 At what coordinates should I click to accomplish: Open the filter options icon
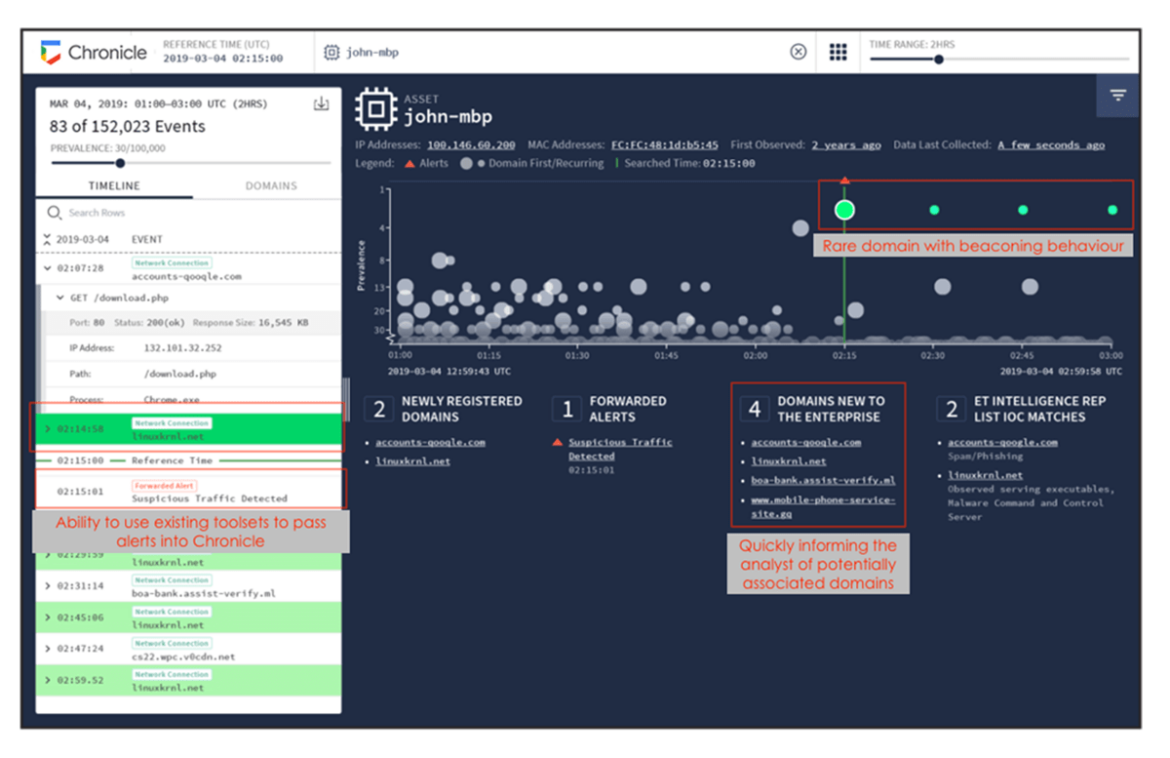click(x=1117, y=95)
